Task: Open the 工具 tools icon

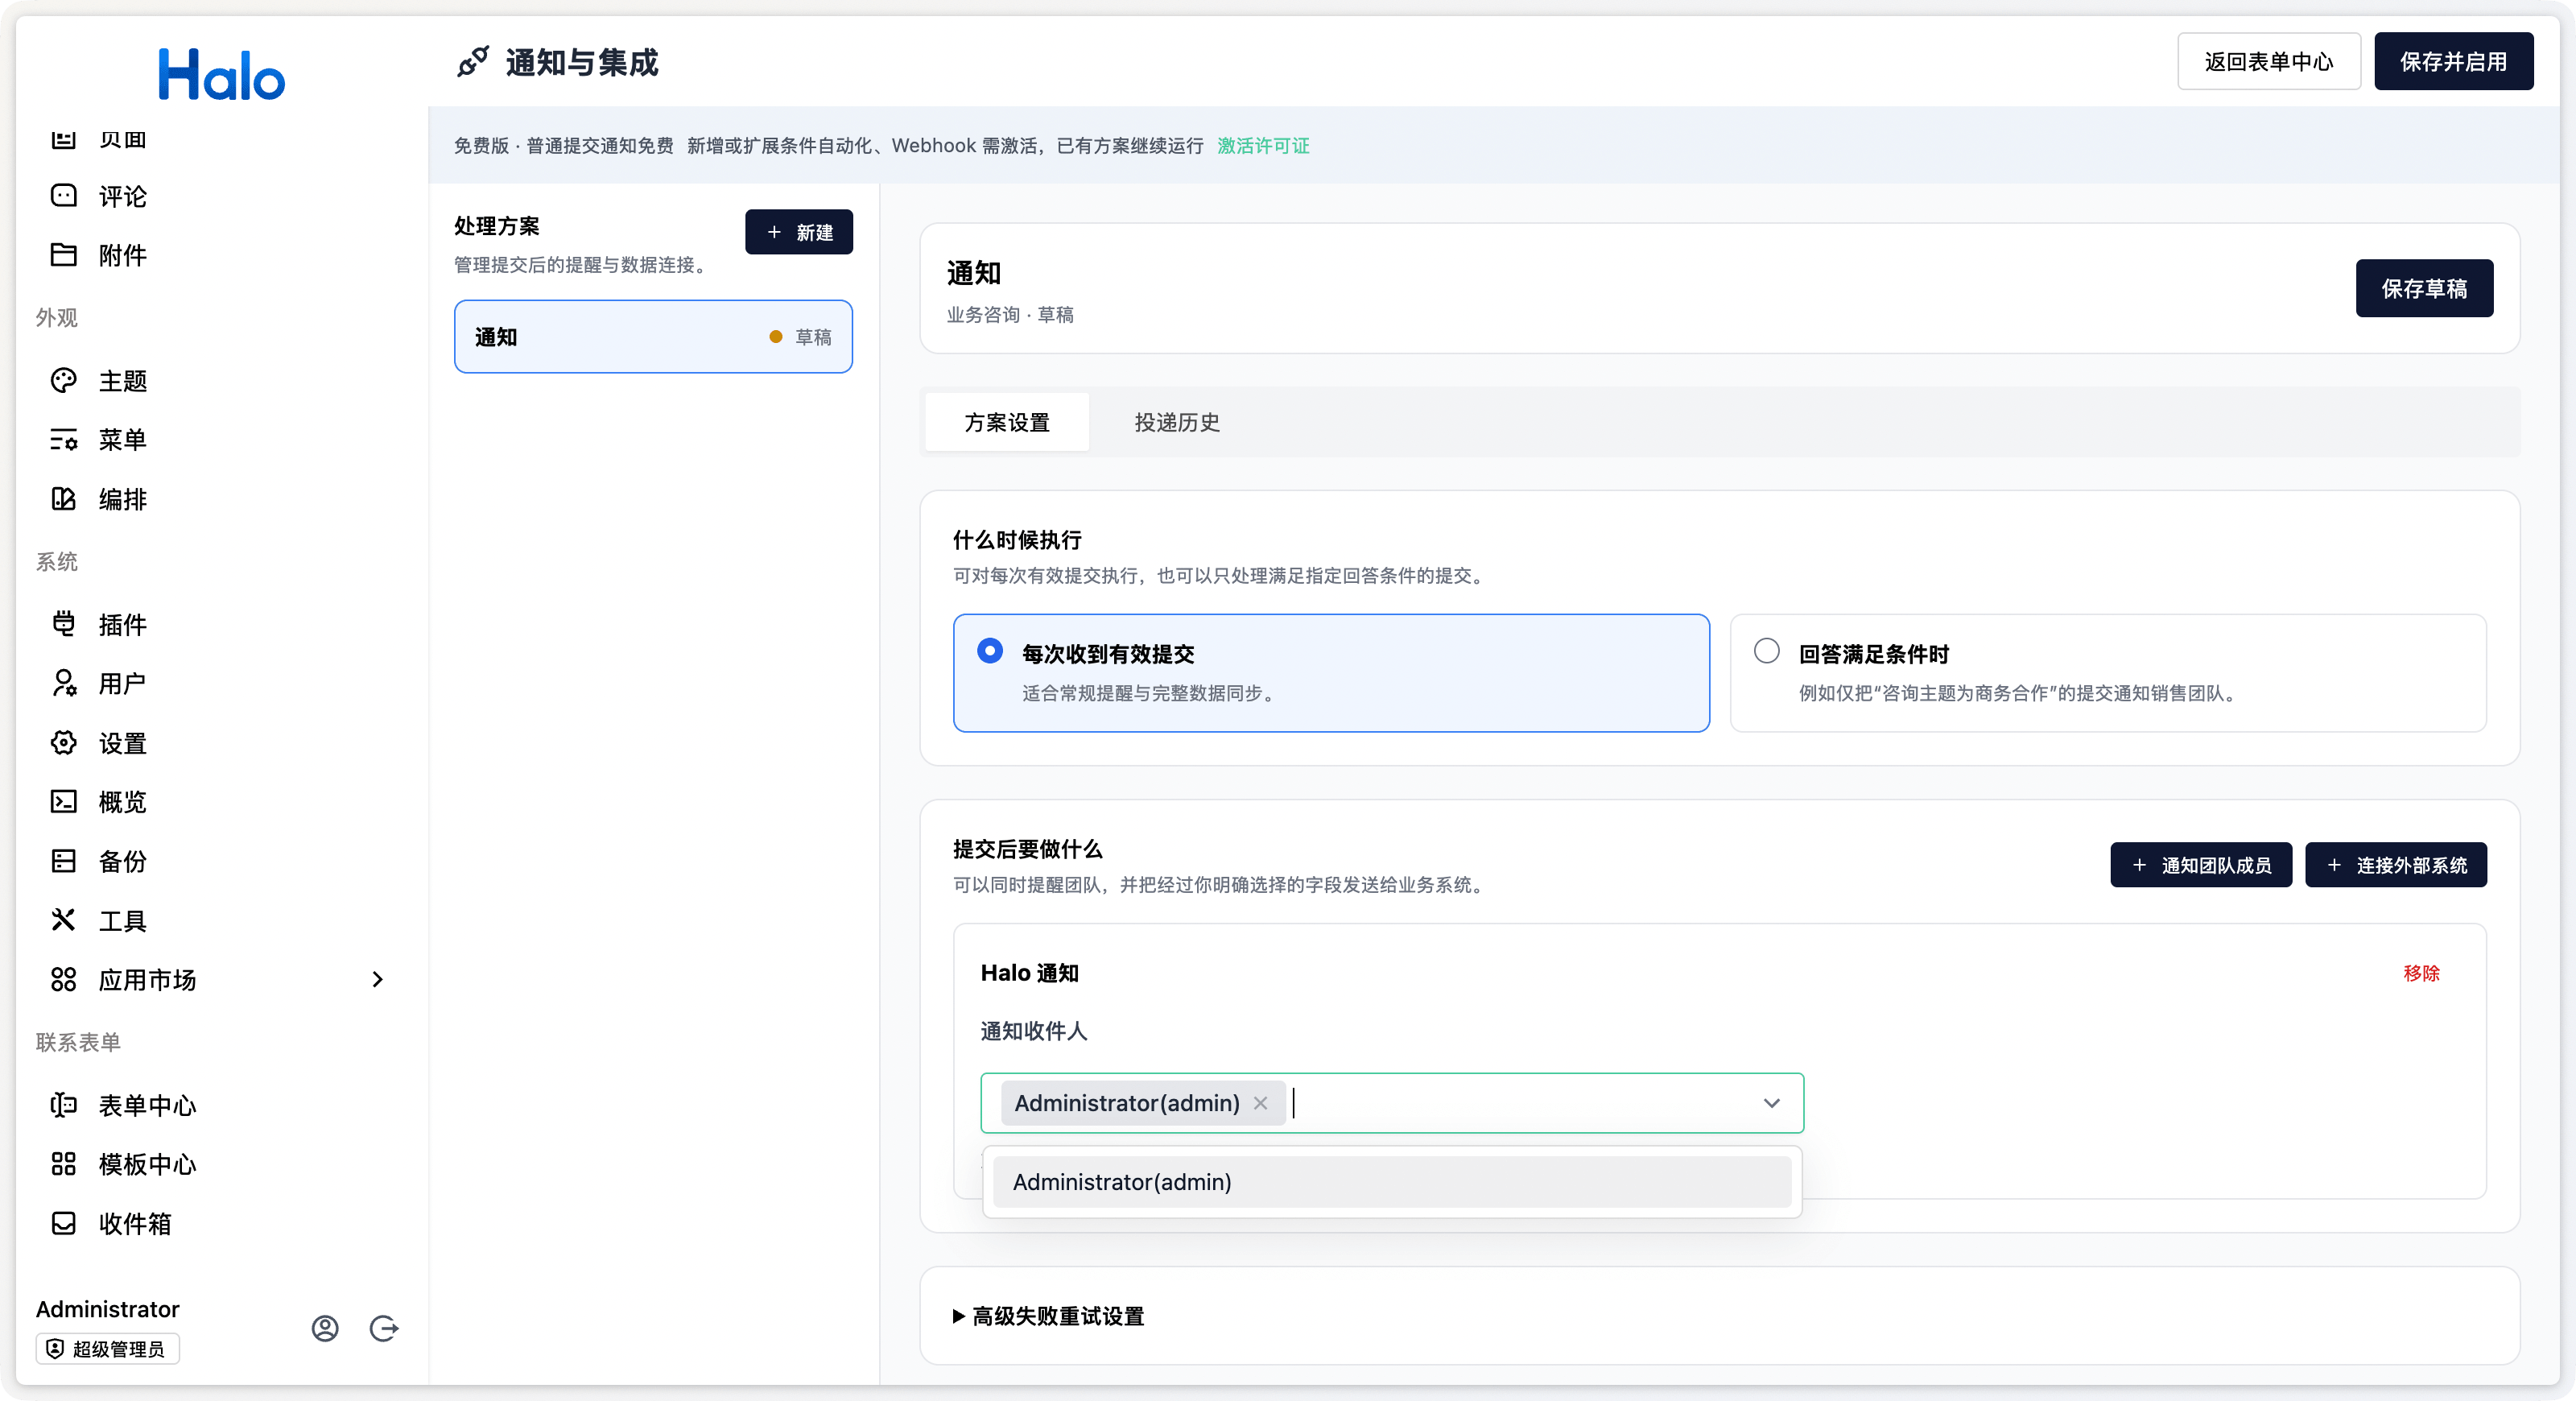Action: point(63,920)
